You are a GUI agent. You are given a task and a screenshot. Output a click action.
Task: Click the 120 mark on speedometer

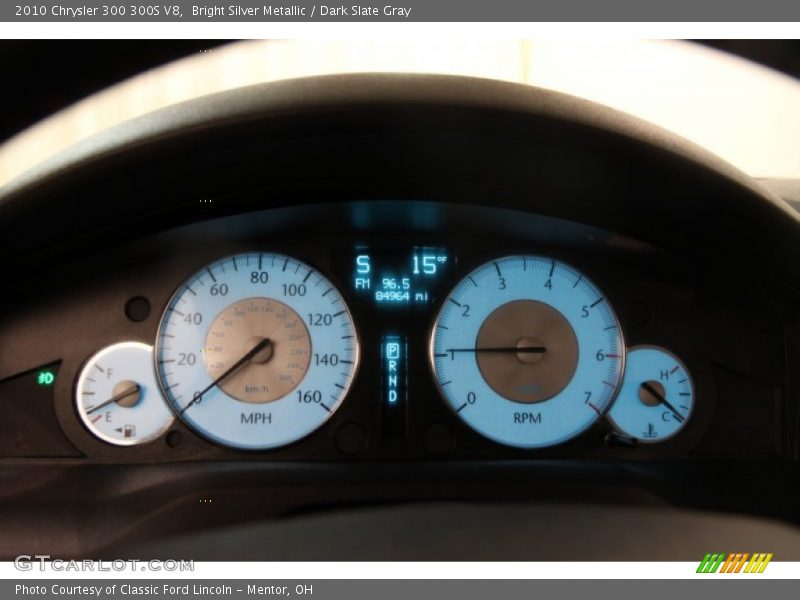pyautogui.click(x=319, y=320)
